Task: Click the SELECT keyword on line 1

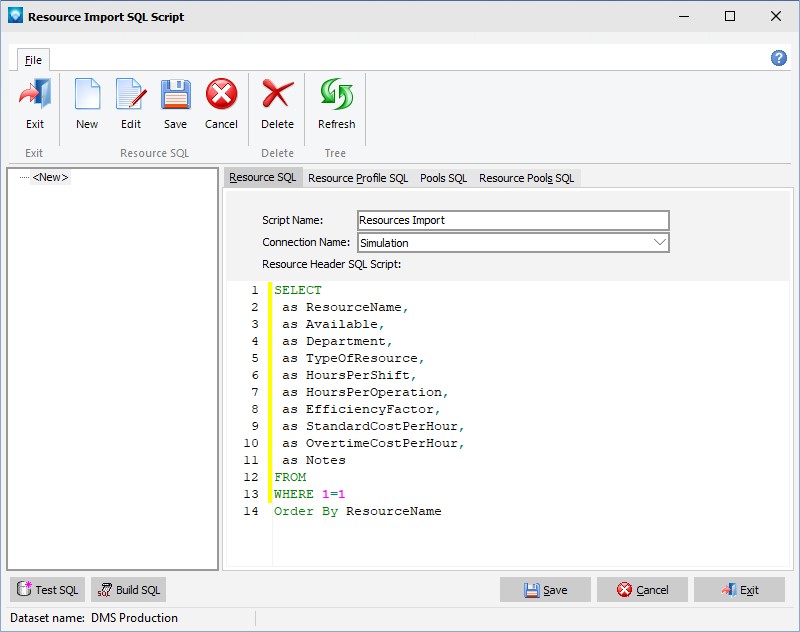Action: [298, 290]
